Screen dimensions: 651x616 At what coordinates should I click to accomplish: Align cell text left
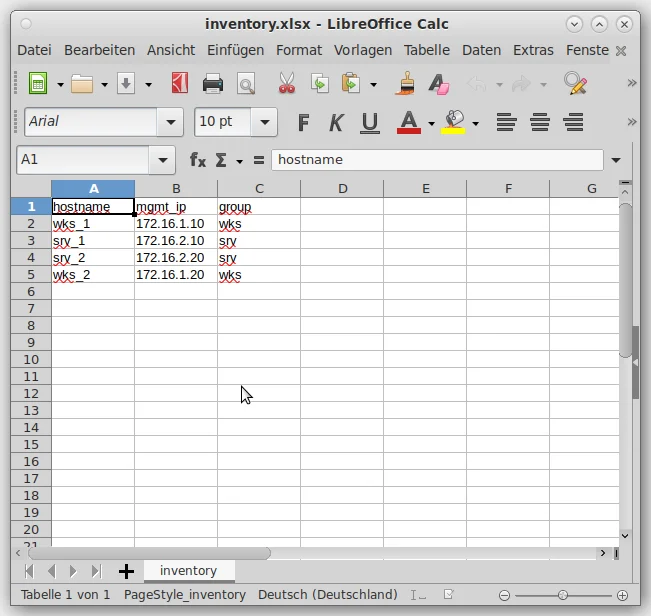click(x=507, y=122)
